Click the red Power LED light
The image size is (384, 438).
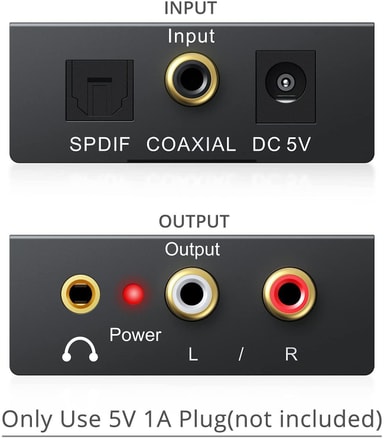[x=133, y=294]
